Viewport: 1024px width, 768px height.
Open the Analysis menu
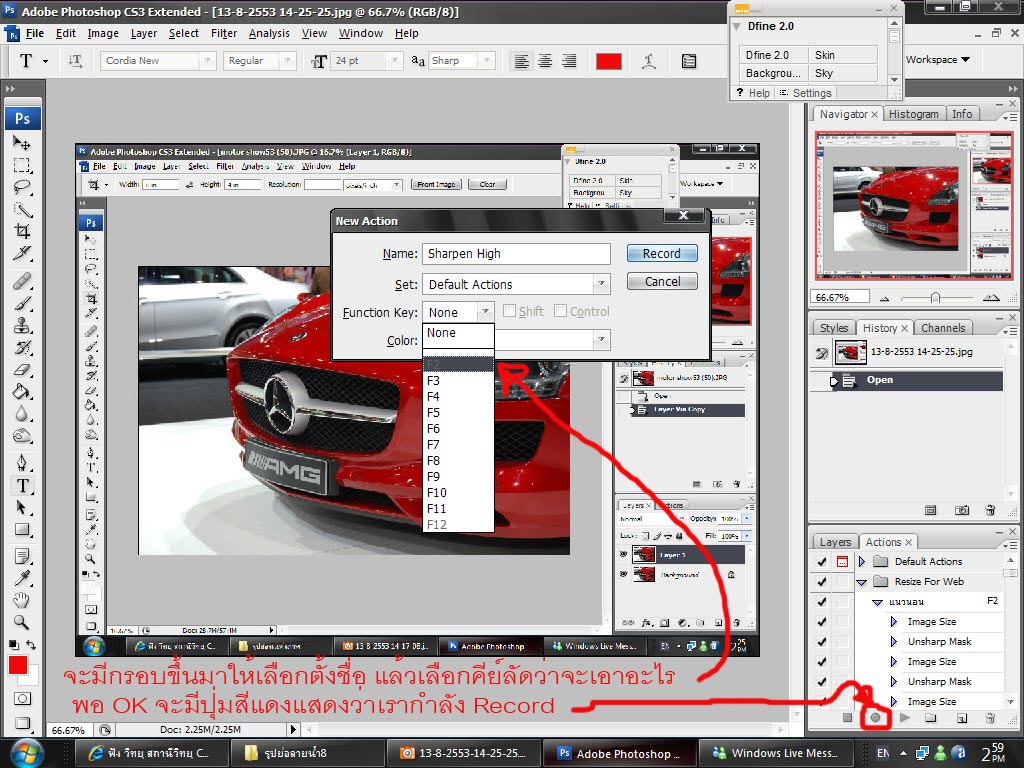coord(269,33)
